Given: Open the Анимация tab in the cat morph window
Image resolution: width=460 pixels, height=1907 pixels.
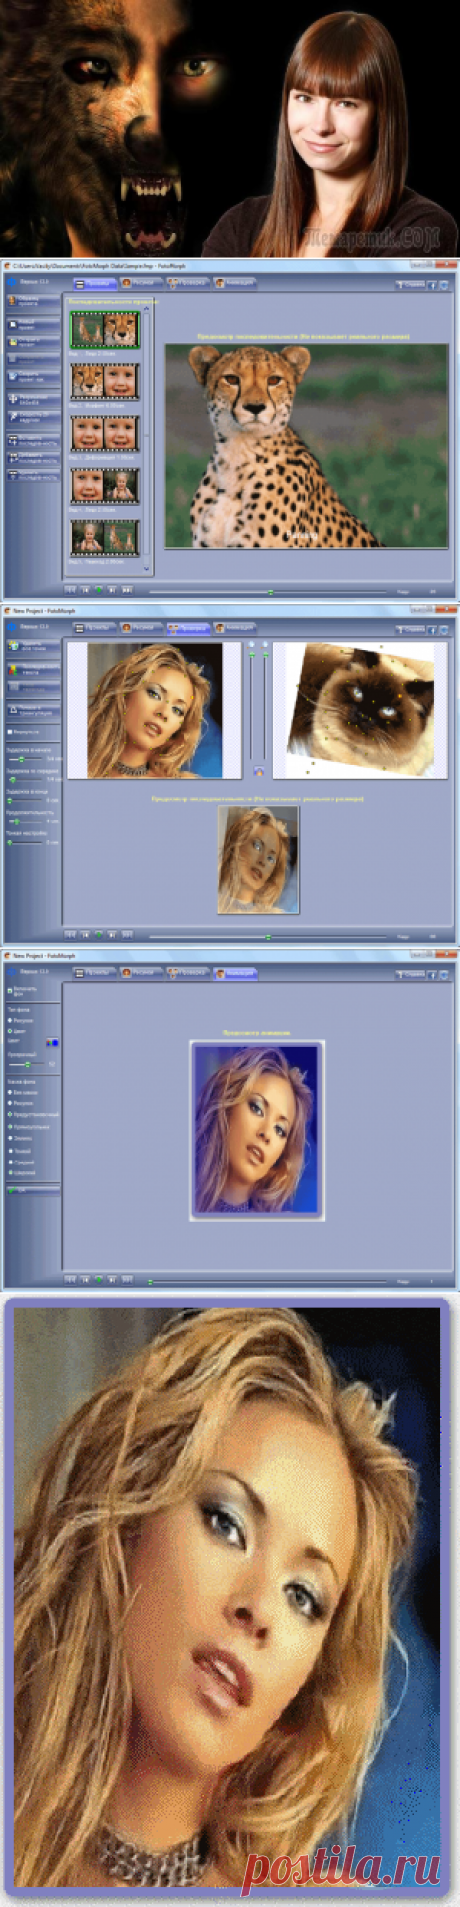Looking at the screenshot, I should tap(235, 628).
